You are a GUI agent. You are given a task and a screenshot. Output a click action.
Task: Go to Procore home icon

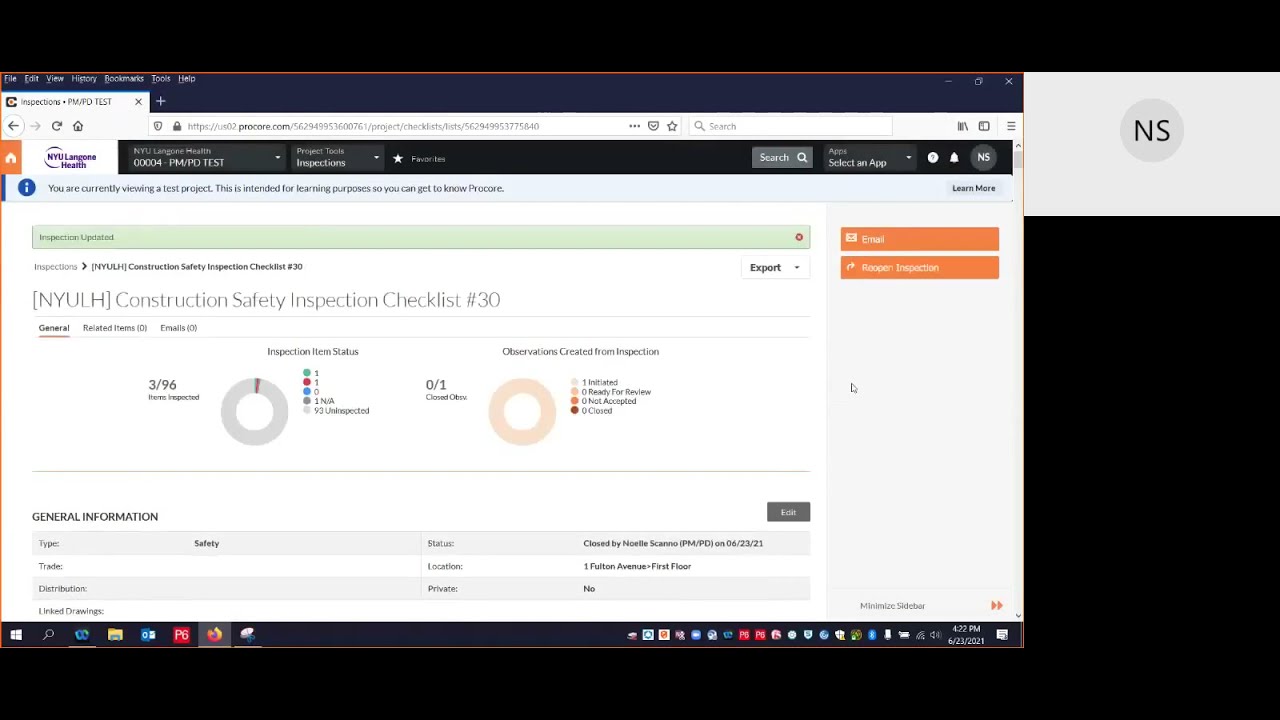(11, 158)
